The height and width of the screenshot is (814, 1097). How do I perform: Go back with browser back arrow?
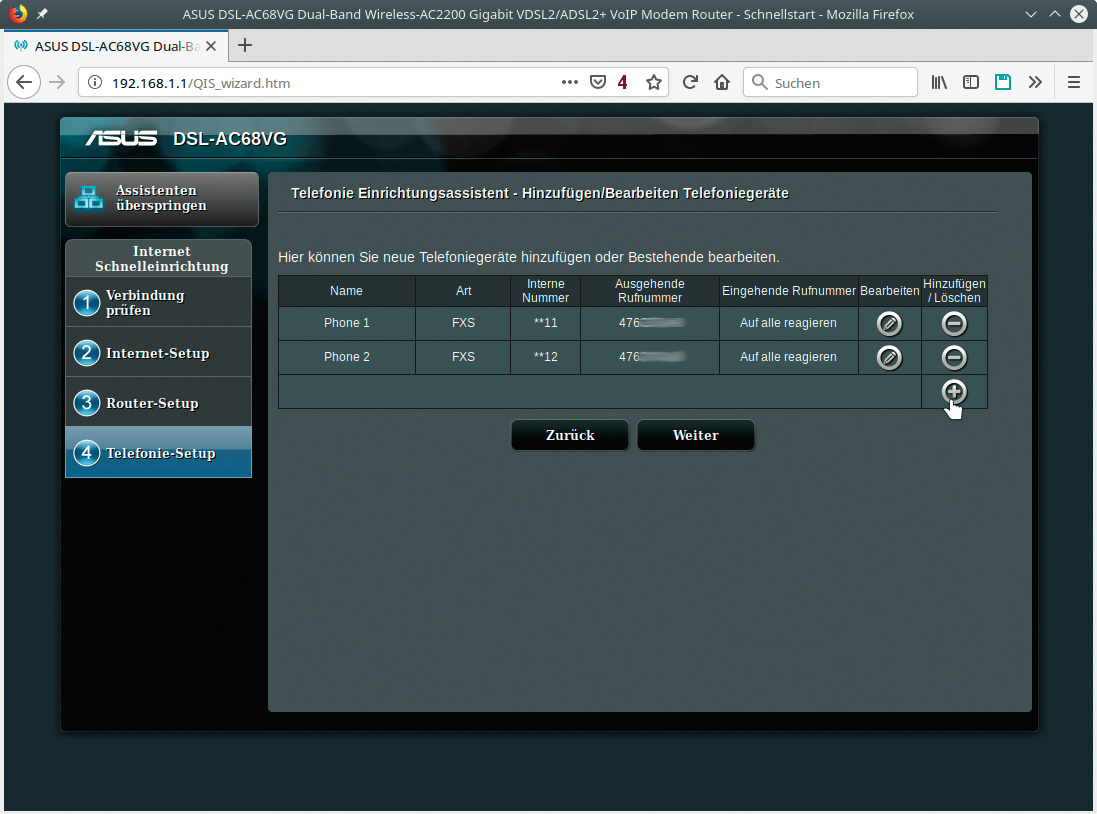[x=24, y=83]
